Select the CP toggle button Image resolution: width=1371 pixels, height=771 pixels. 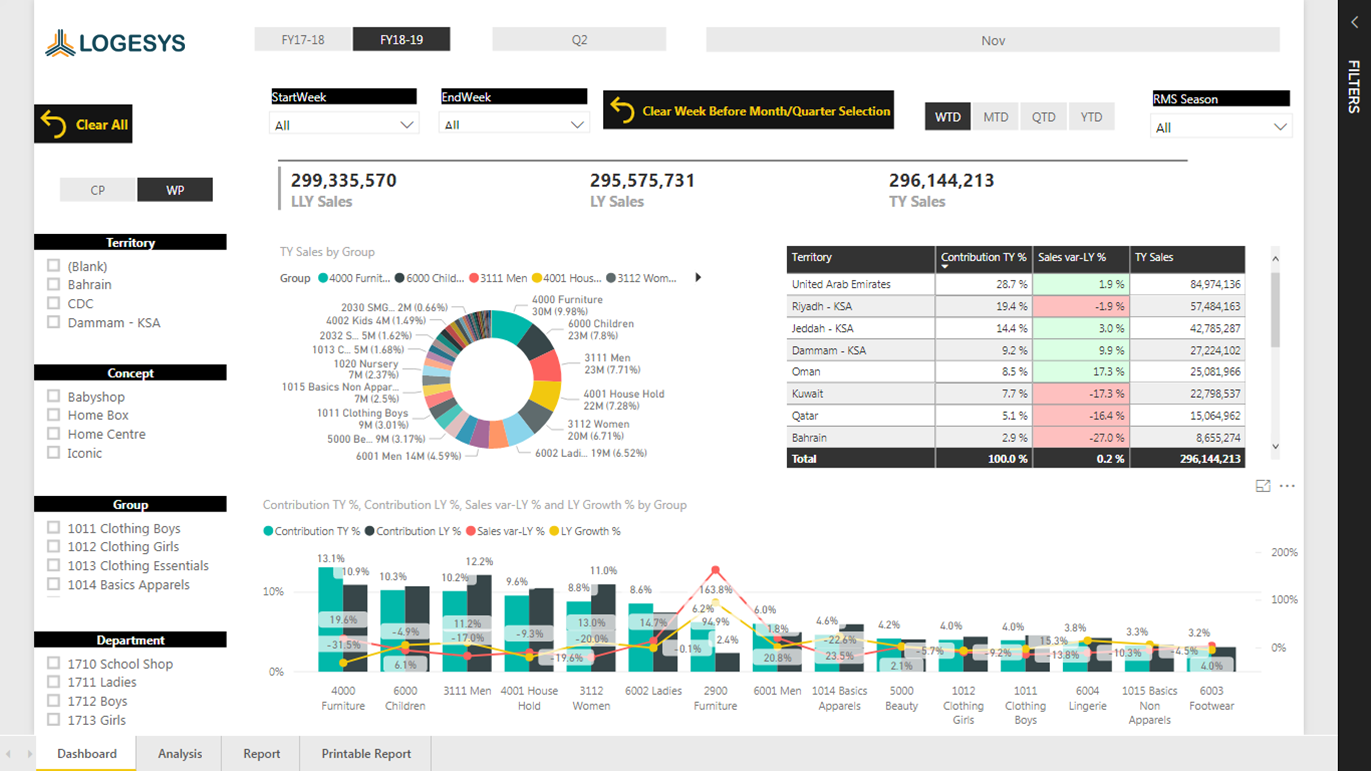(97, 190)
